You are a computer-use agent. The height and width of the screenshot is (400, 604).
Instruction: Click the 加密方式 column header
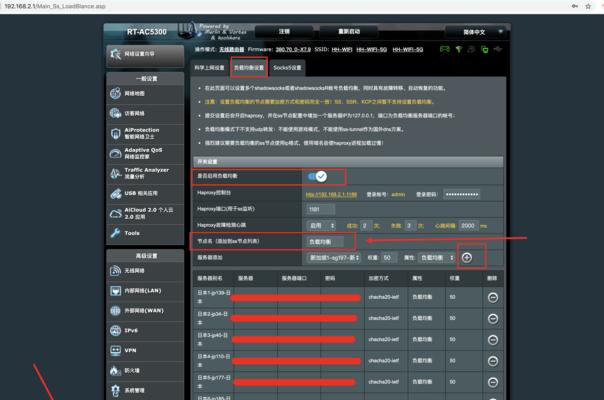click(x=378, y=278)
